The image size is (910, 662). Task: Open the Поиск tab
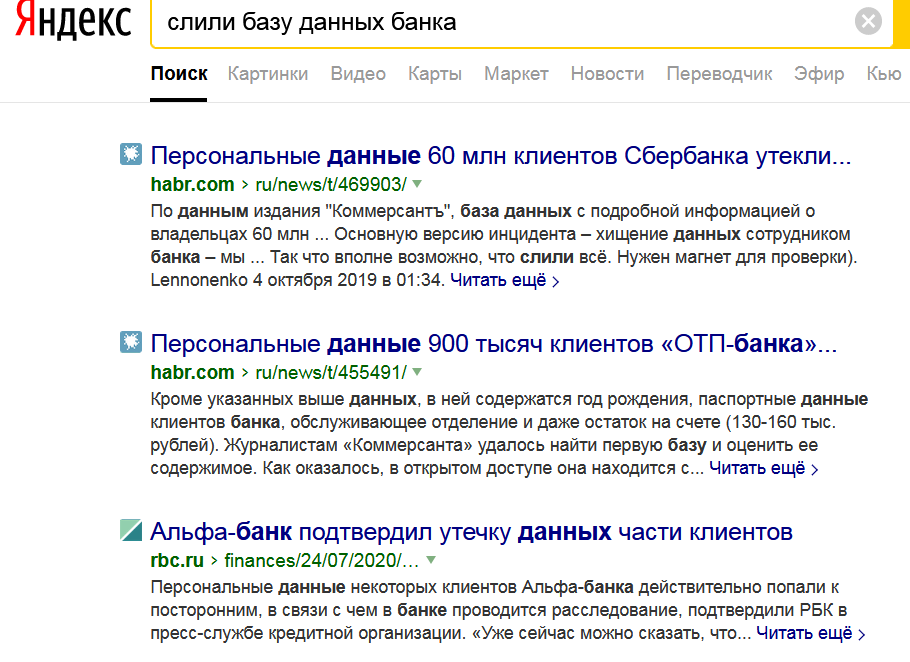click(179, 74)
